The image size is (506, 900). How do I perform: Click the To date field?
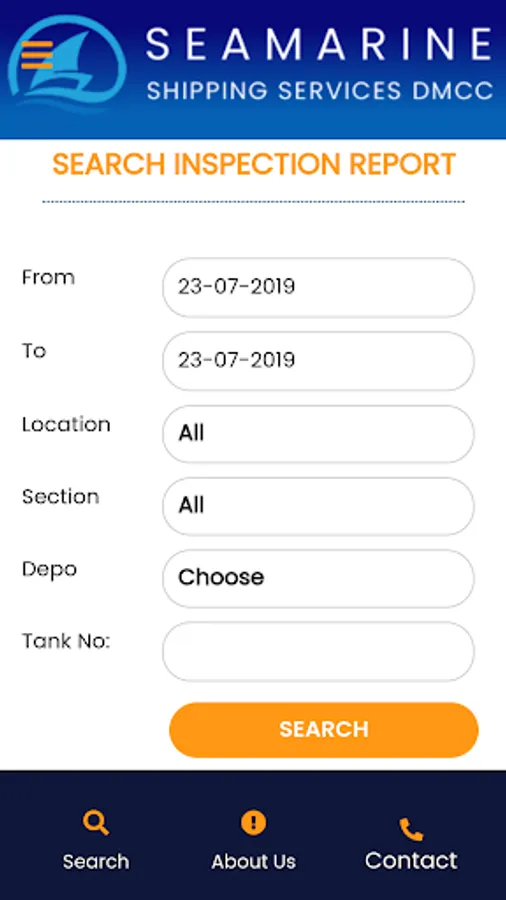point(318,361)
